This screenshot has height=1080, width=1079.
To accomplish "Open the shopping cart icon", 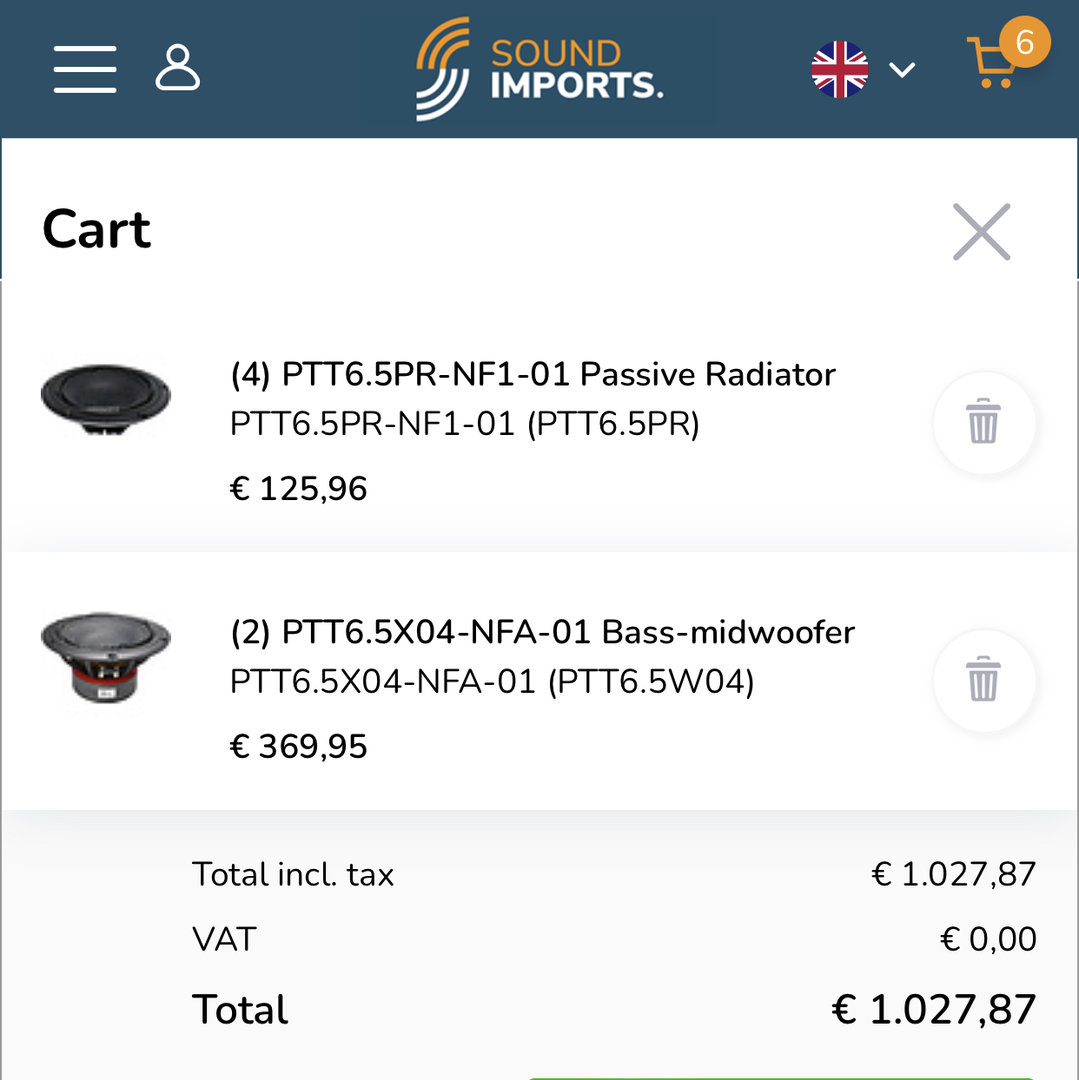I will point(990,64).
